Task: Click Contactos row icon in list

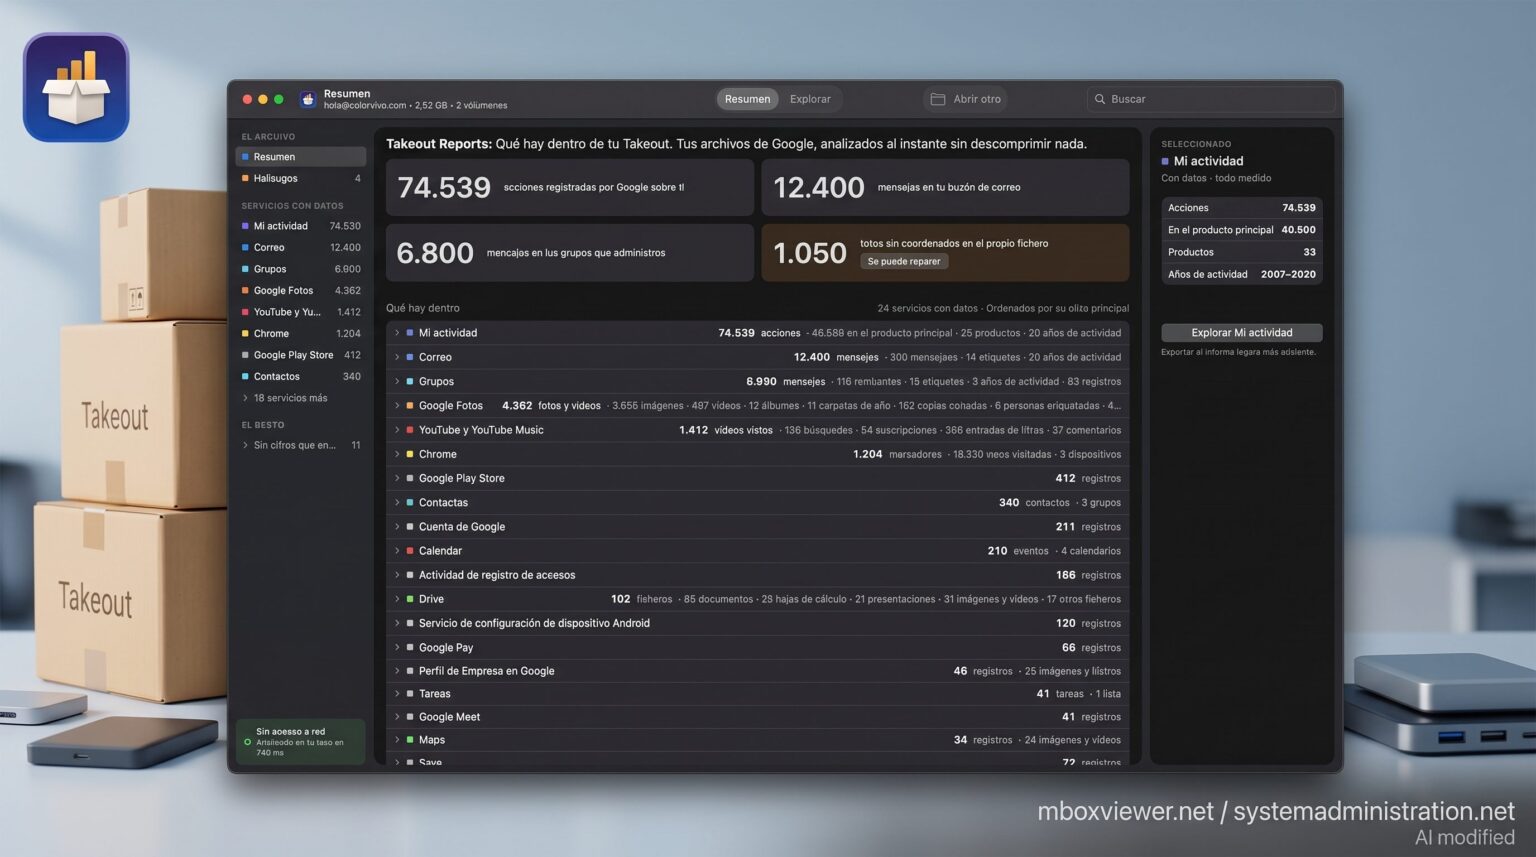Action: click(410, 502)
